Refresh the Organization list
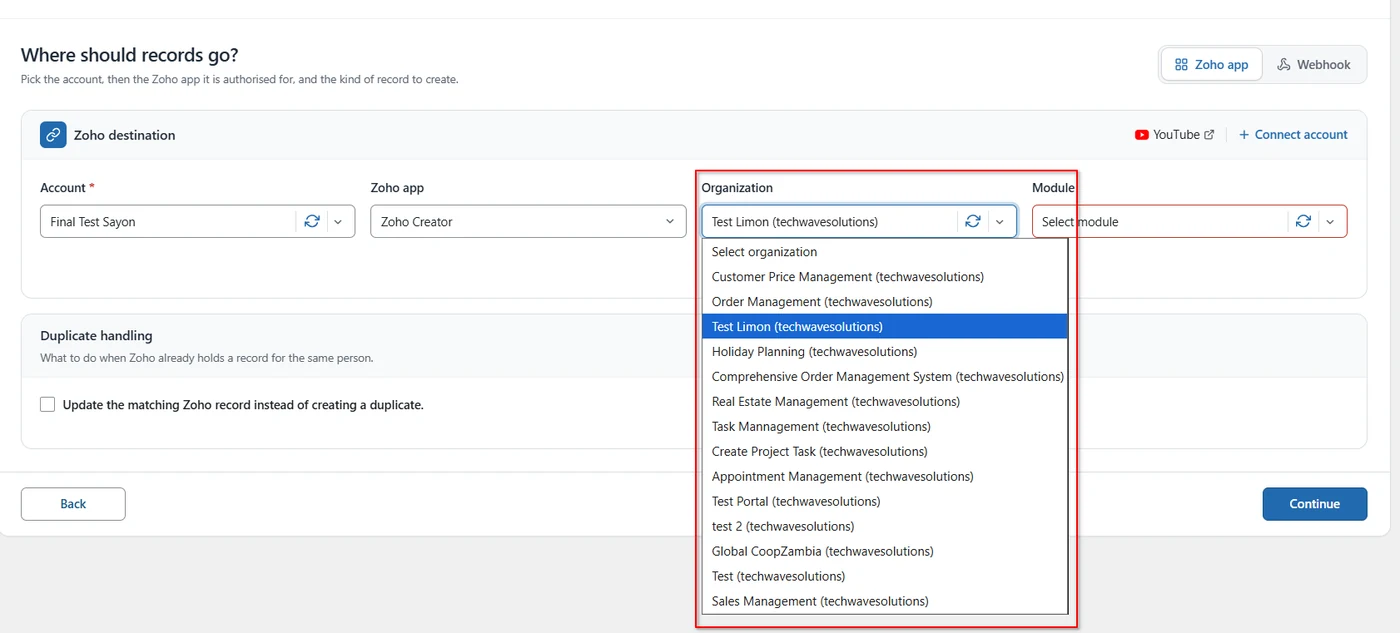The image size is (1400, 633). coord(973,222)
